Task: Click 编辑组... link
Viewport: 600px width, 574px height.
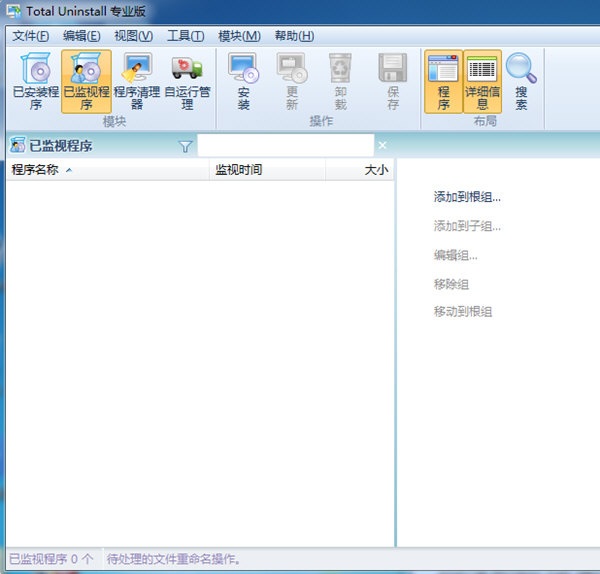Action: pos(455,255)
